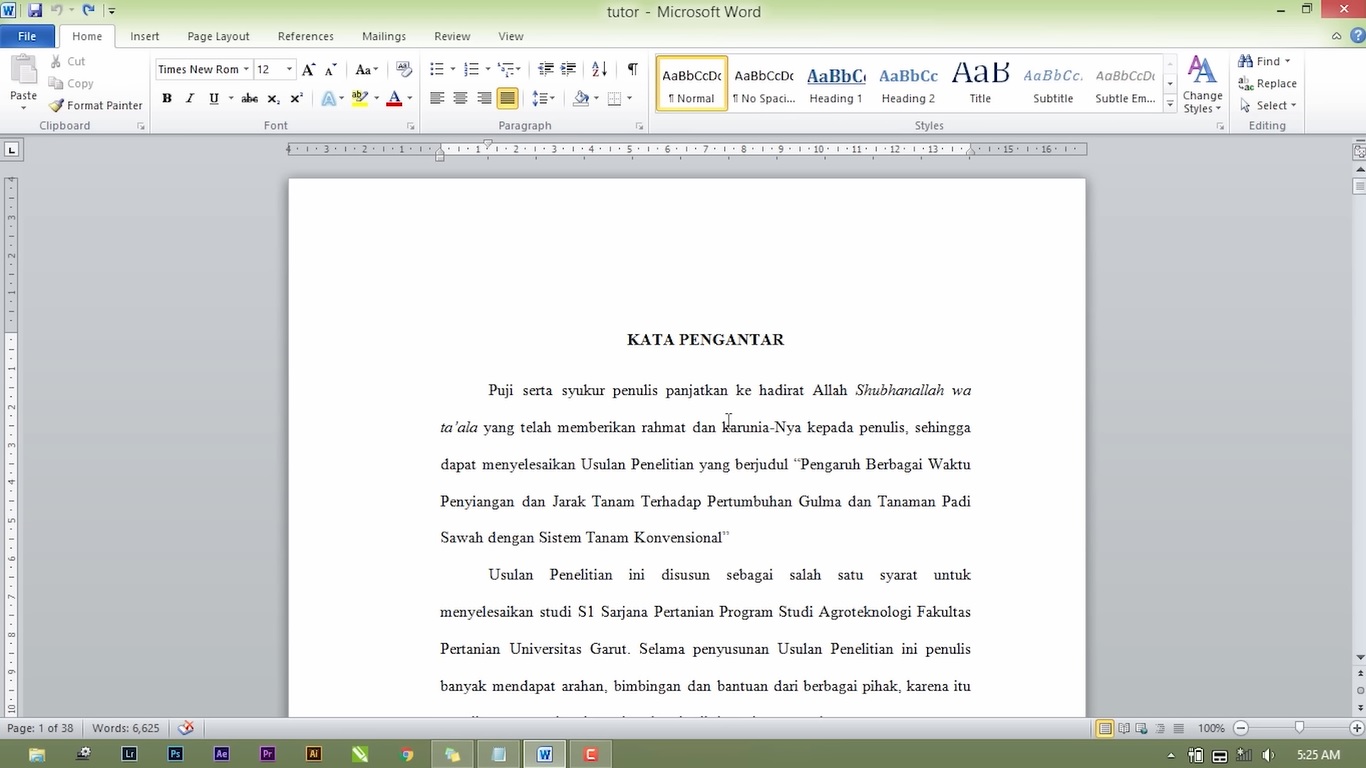
Task: Click Words: 6,625 in status bar
Action: [126, 728]
